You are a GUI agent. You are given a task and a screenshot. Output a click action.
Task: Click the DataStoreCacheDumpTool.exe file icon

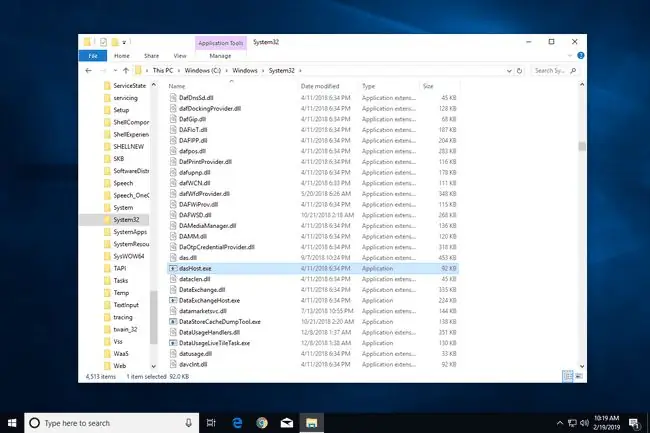pos(173,322)
